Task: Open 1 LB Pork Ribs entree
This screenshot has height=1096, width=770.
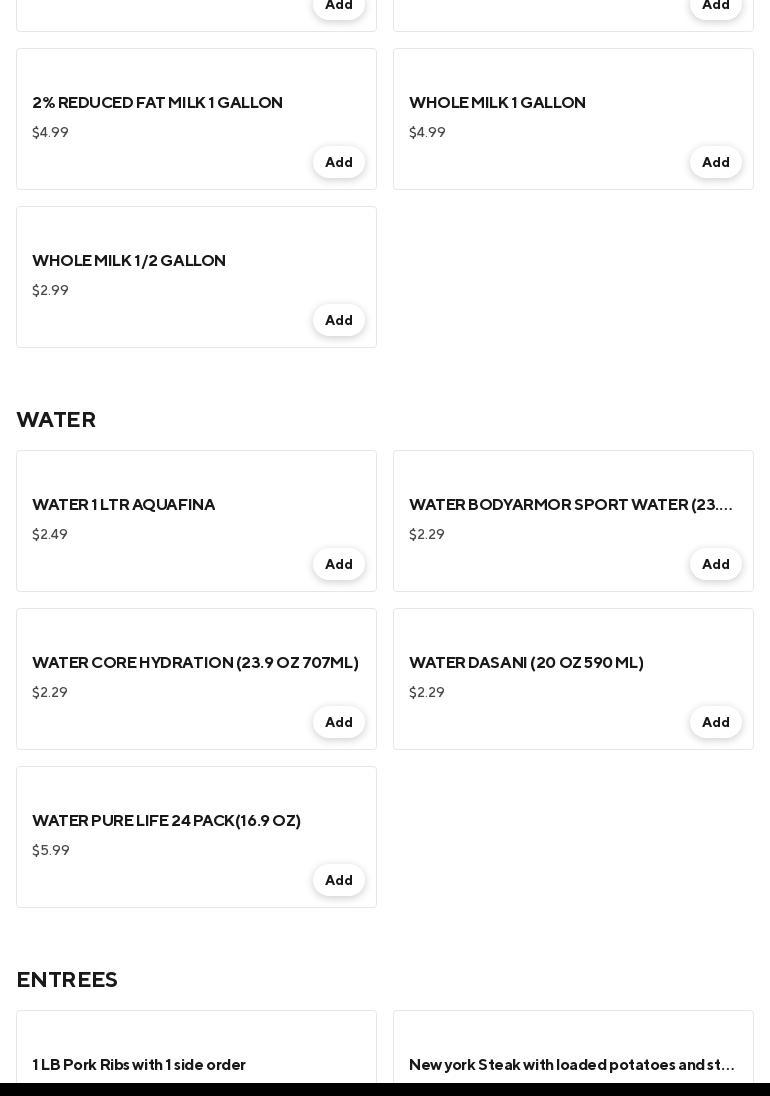Action: [x=139, y=1065]
